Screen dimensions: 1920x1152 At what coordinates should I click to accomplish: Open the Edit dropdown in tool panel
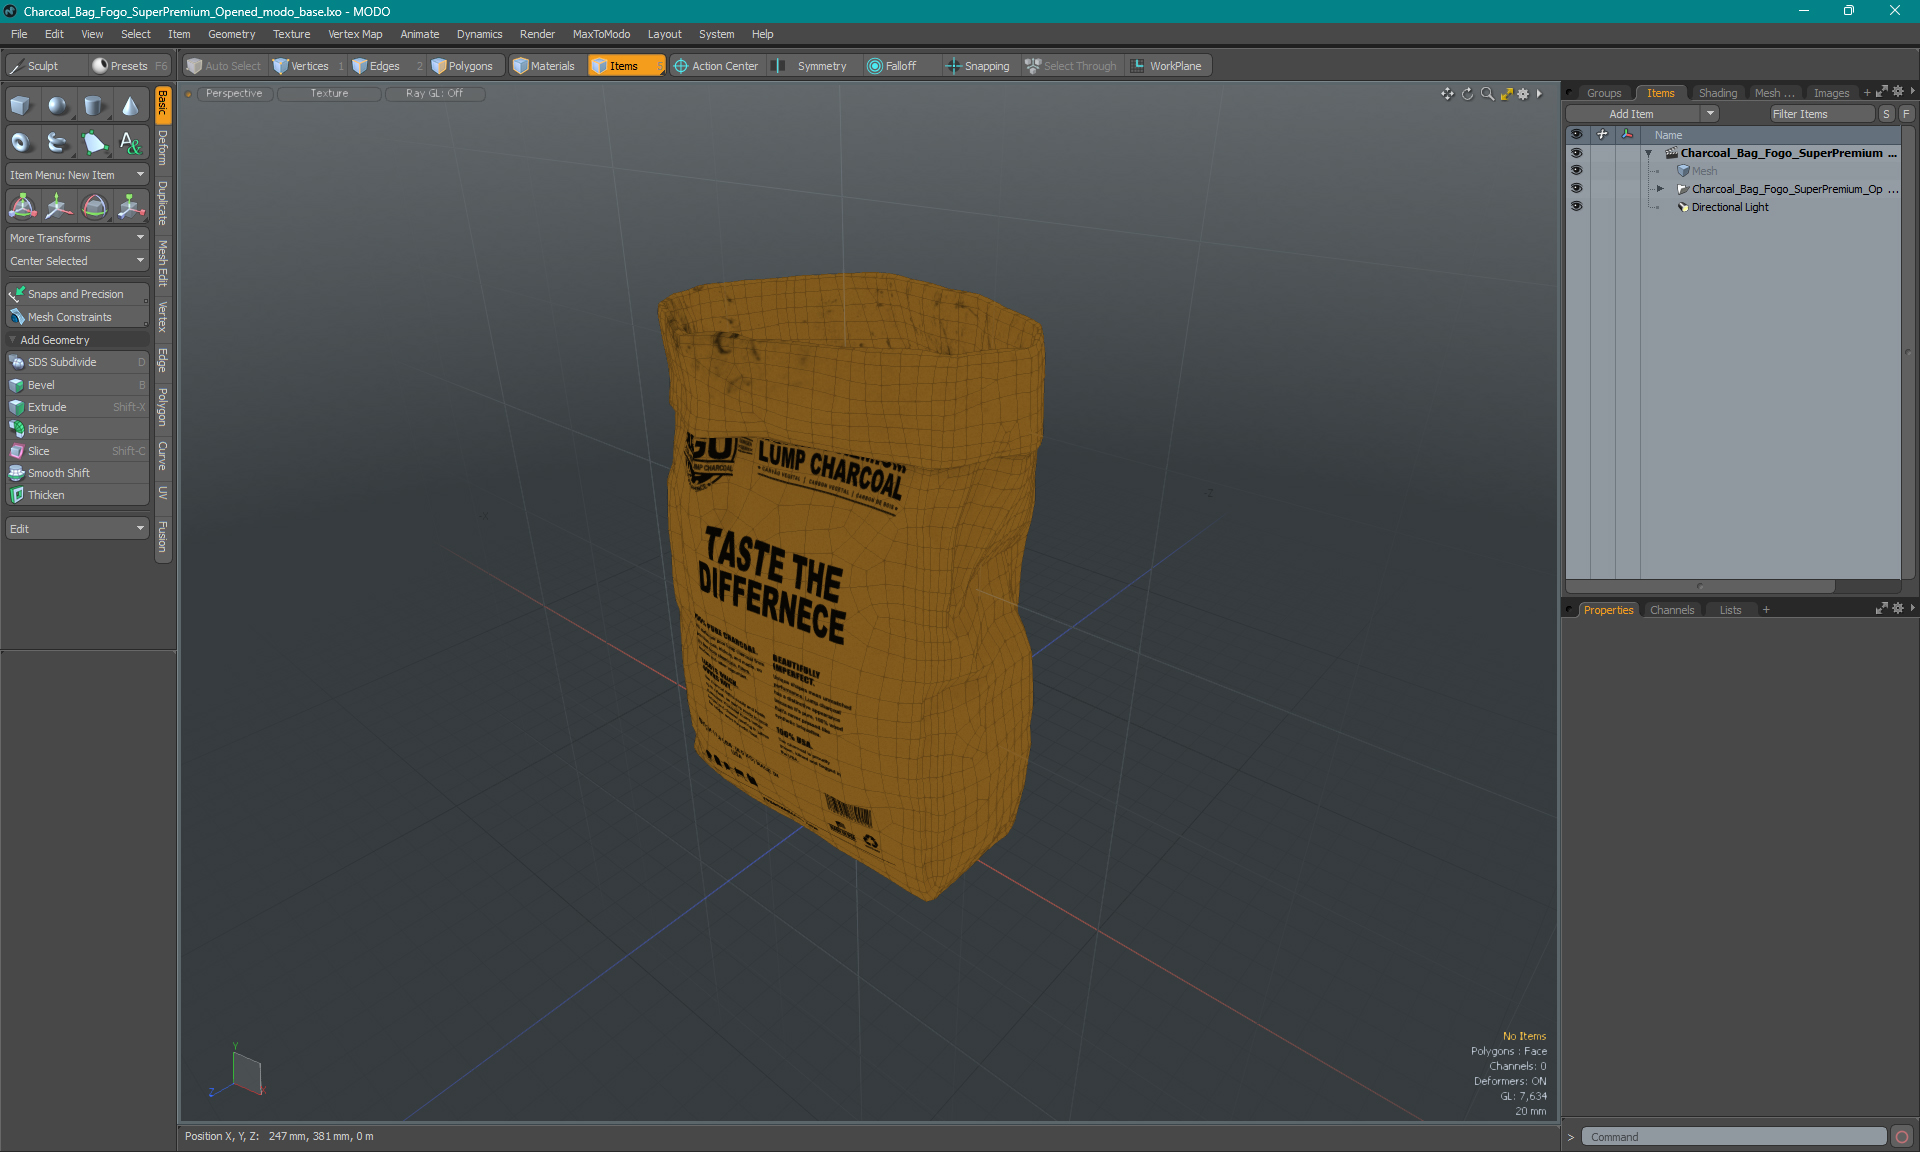[77, 529]
